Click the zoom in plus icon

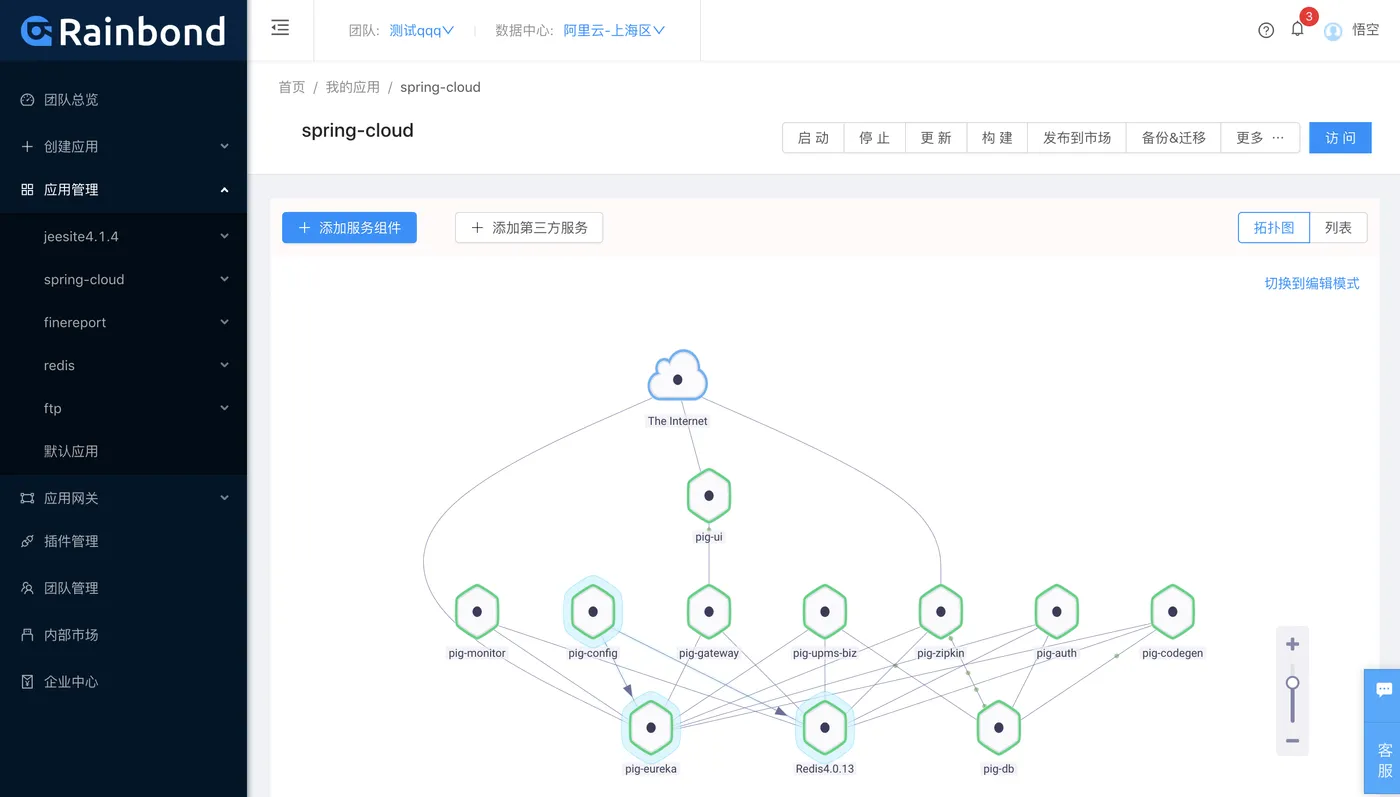click(1292, 644)
